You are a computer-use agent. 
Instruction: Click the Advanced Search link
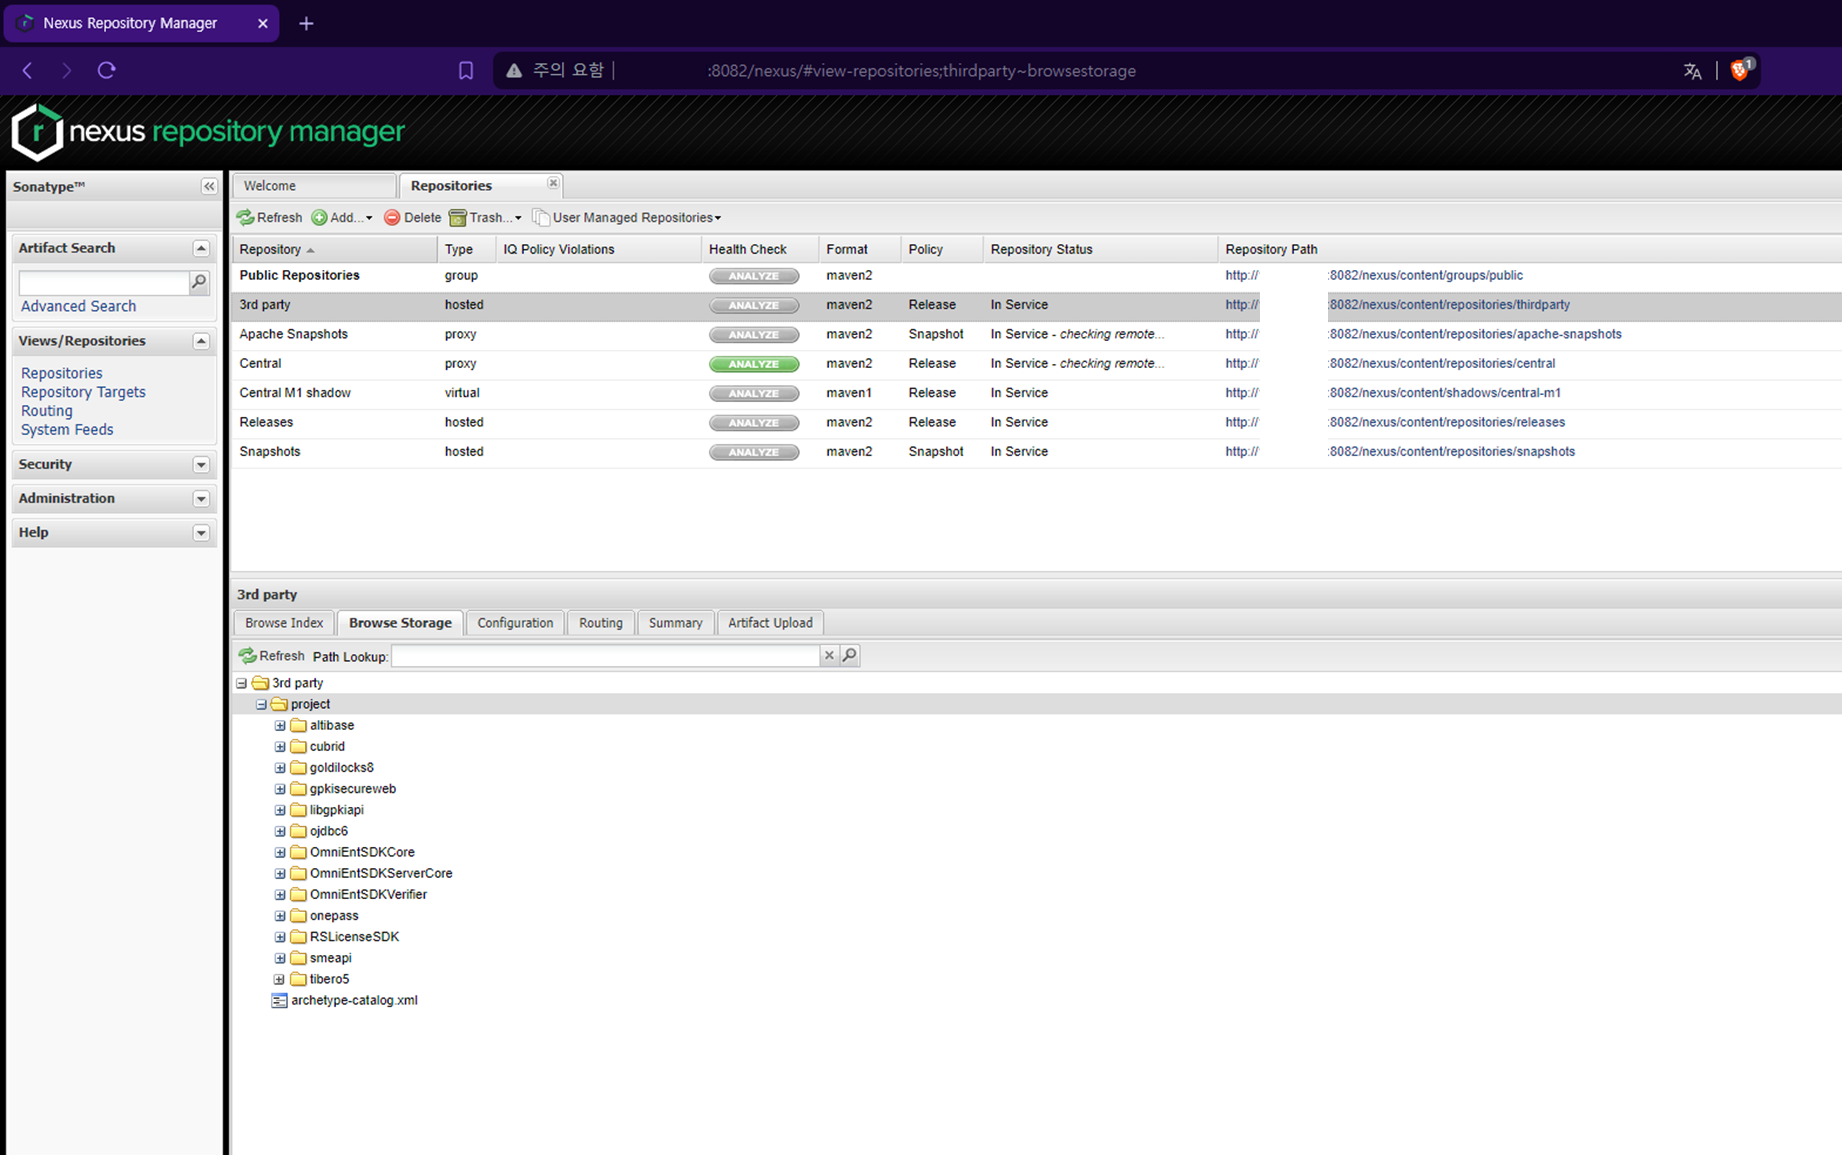(x=78, y=306)
